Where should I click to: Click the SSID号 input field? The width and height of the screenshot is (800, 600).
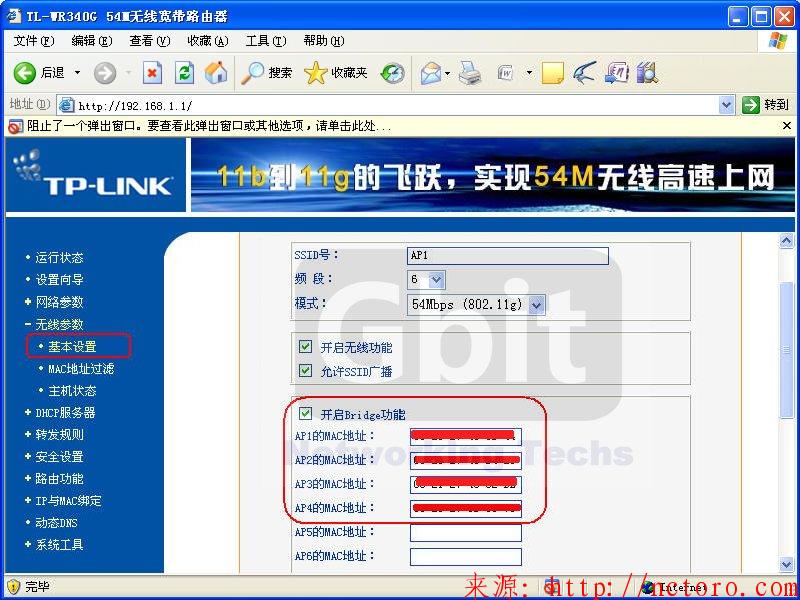(508, 256)
